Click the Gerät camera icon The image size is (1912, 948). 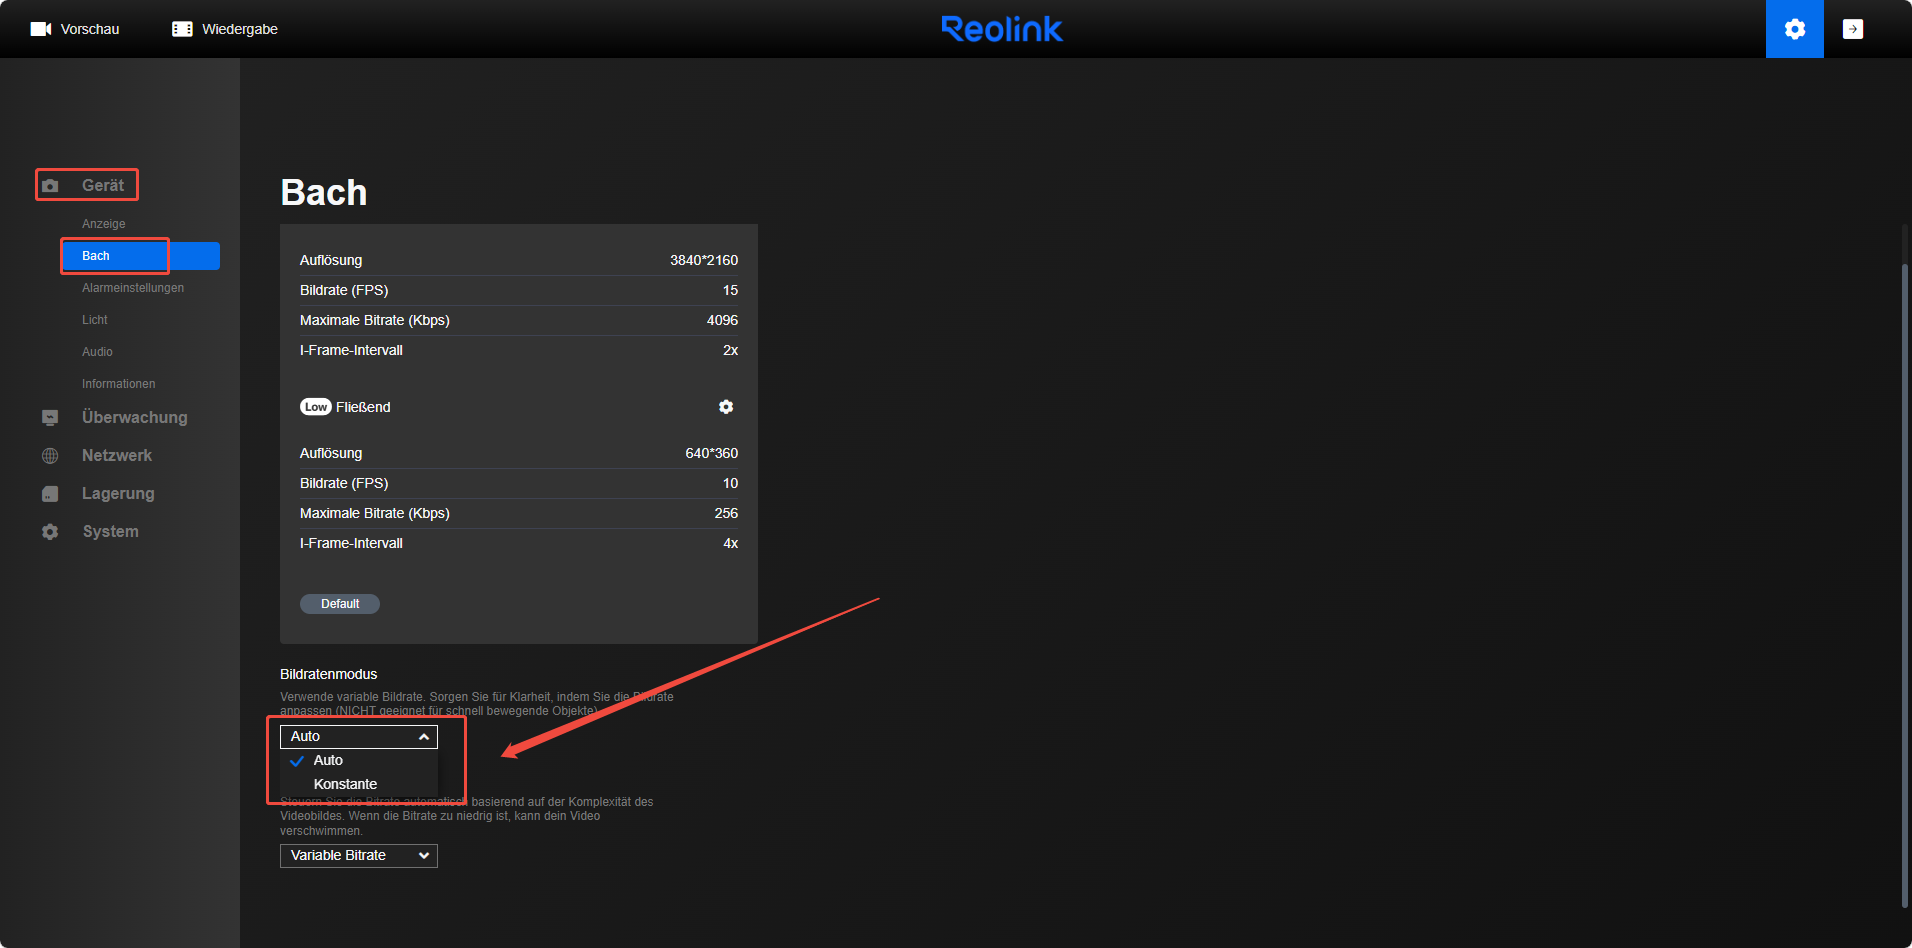(x=50, y=186)
